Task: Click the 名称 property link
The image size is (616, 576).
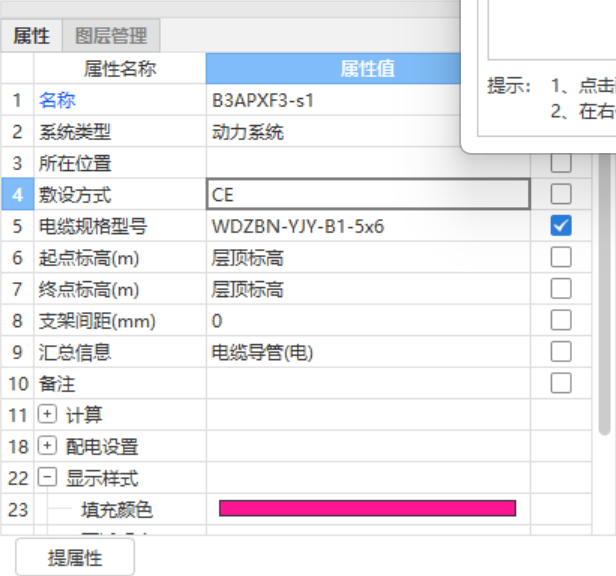Action: coord(57,100)
